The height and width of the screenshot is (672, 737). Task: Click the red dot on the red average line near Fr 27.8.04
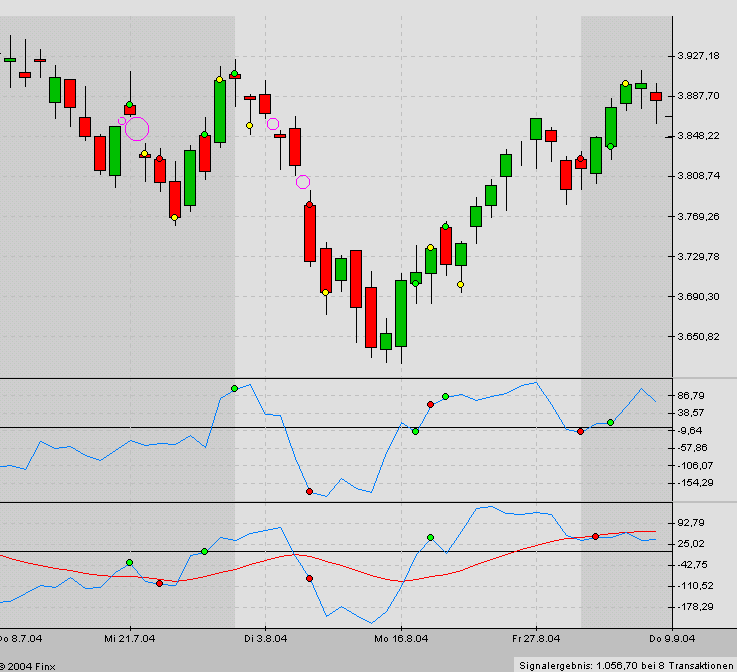pos(595,537)
